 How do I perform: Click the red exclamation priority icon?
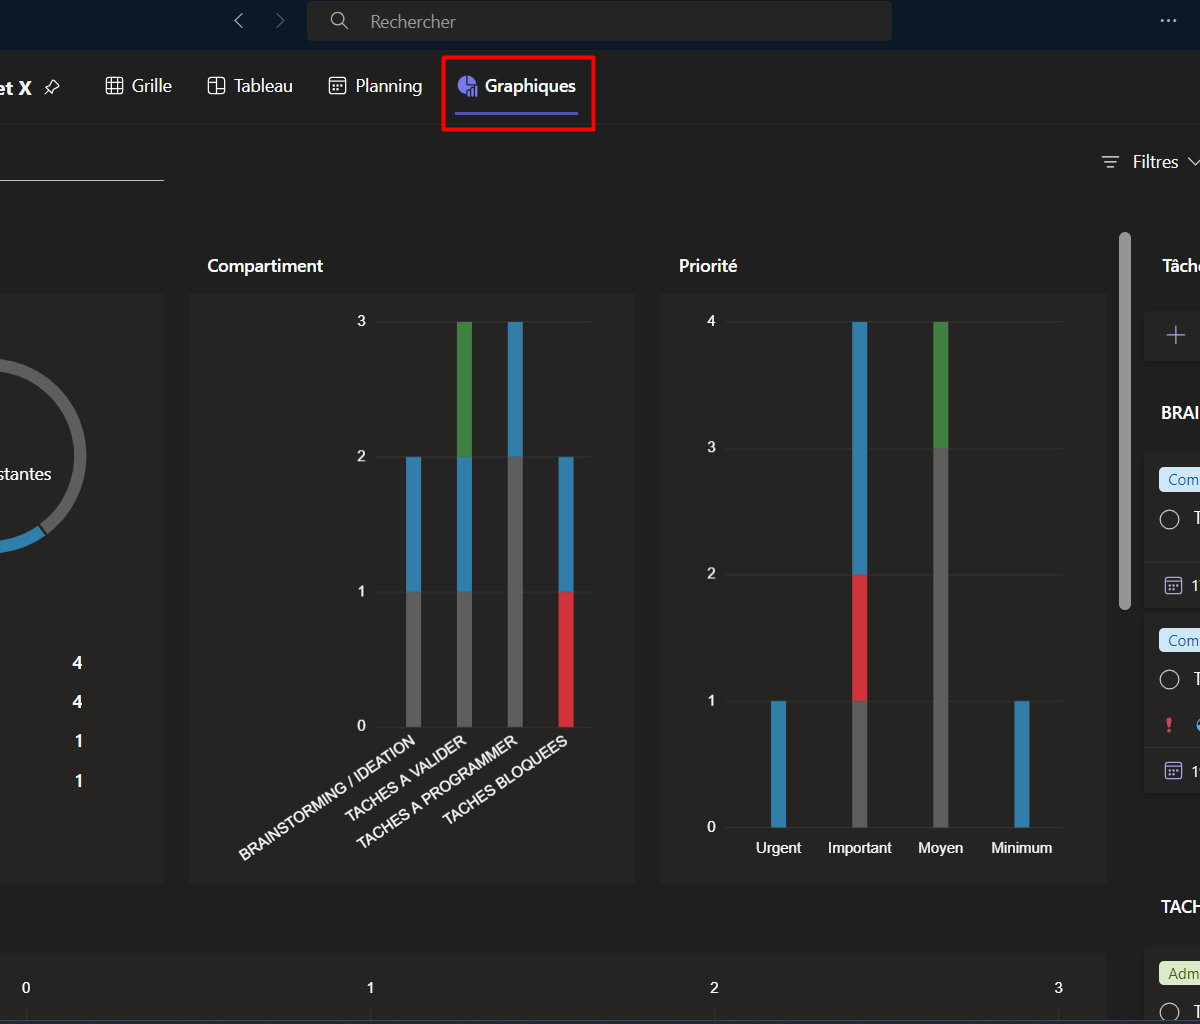pyautogui.click(x=1169, y=725)
